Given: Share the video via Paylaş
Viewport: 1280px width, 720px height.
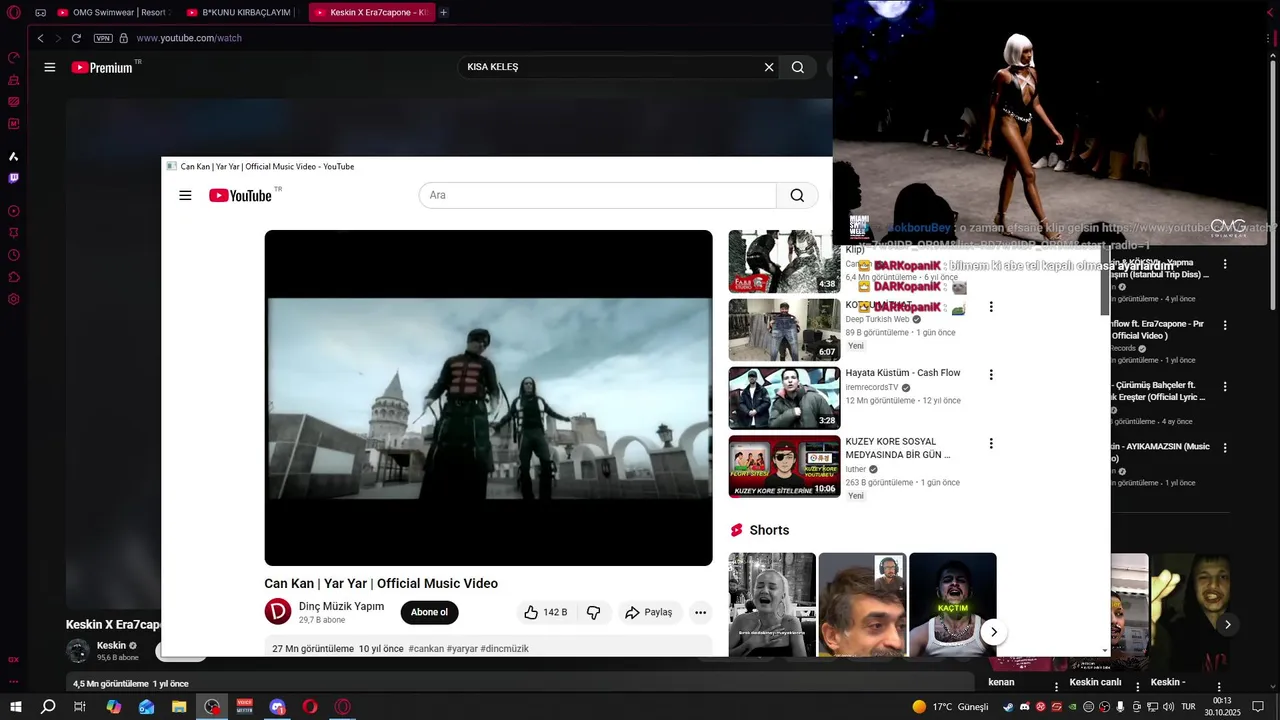Looking at the screenshot, I should pyautogui.click(x=649, y=612).
